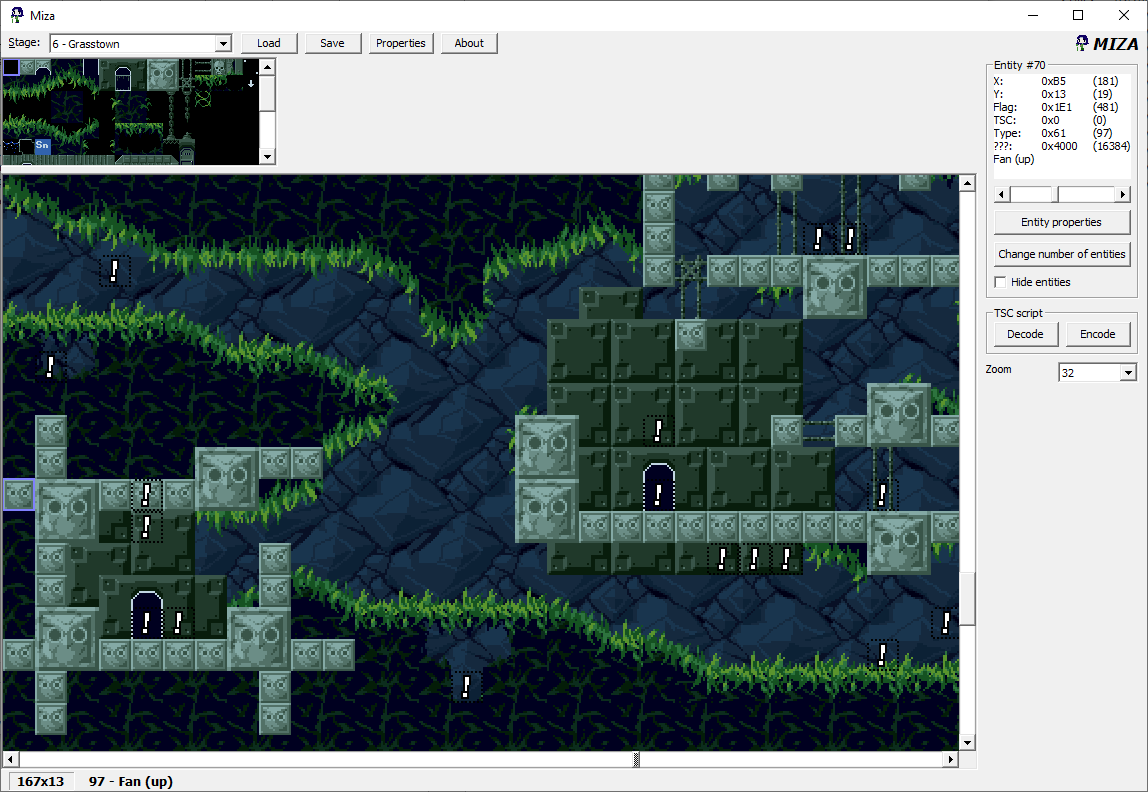
Task: Click the down arrow on the minimap scrollbar
Action: point(267,156)
